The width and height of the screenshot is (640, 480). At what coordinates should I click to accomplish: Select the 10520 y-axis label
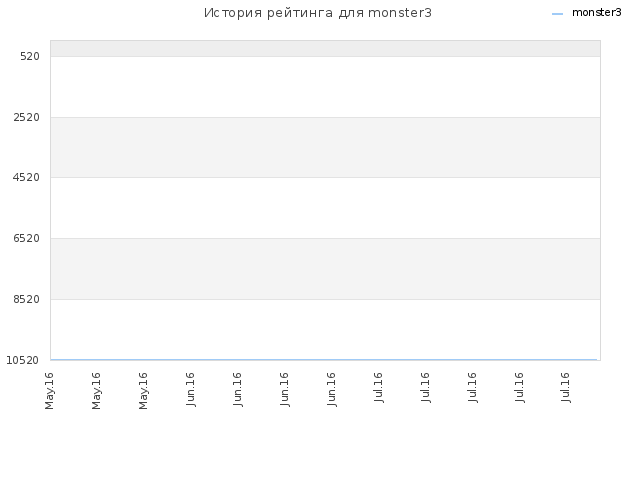click(23, 360)
